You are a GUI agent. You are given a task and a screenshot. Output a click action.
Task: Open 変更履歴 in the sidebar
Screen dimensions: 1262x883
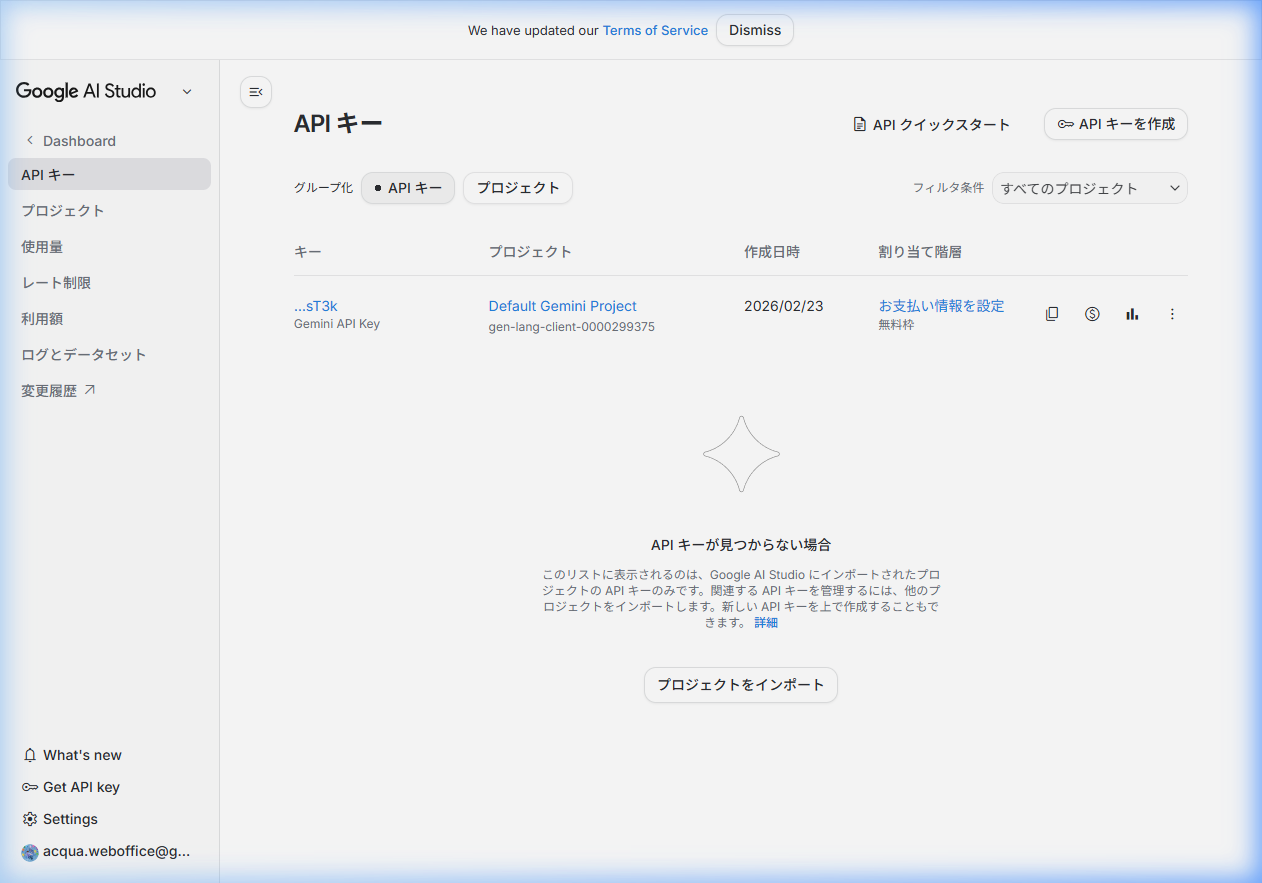110,390
